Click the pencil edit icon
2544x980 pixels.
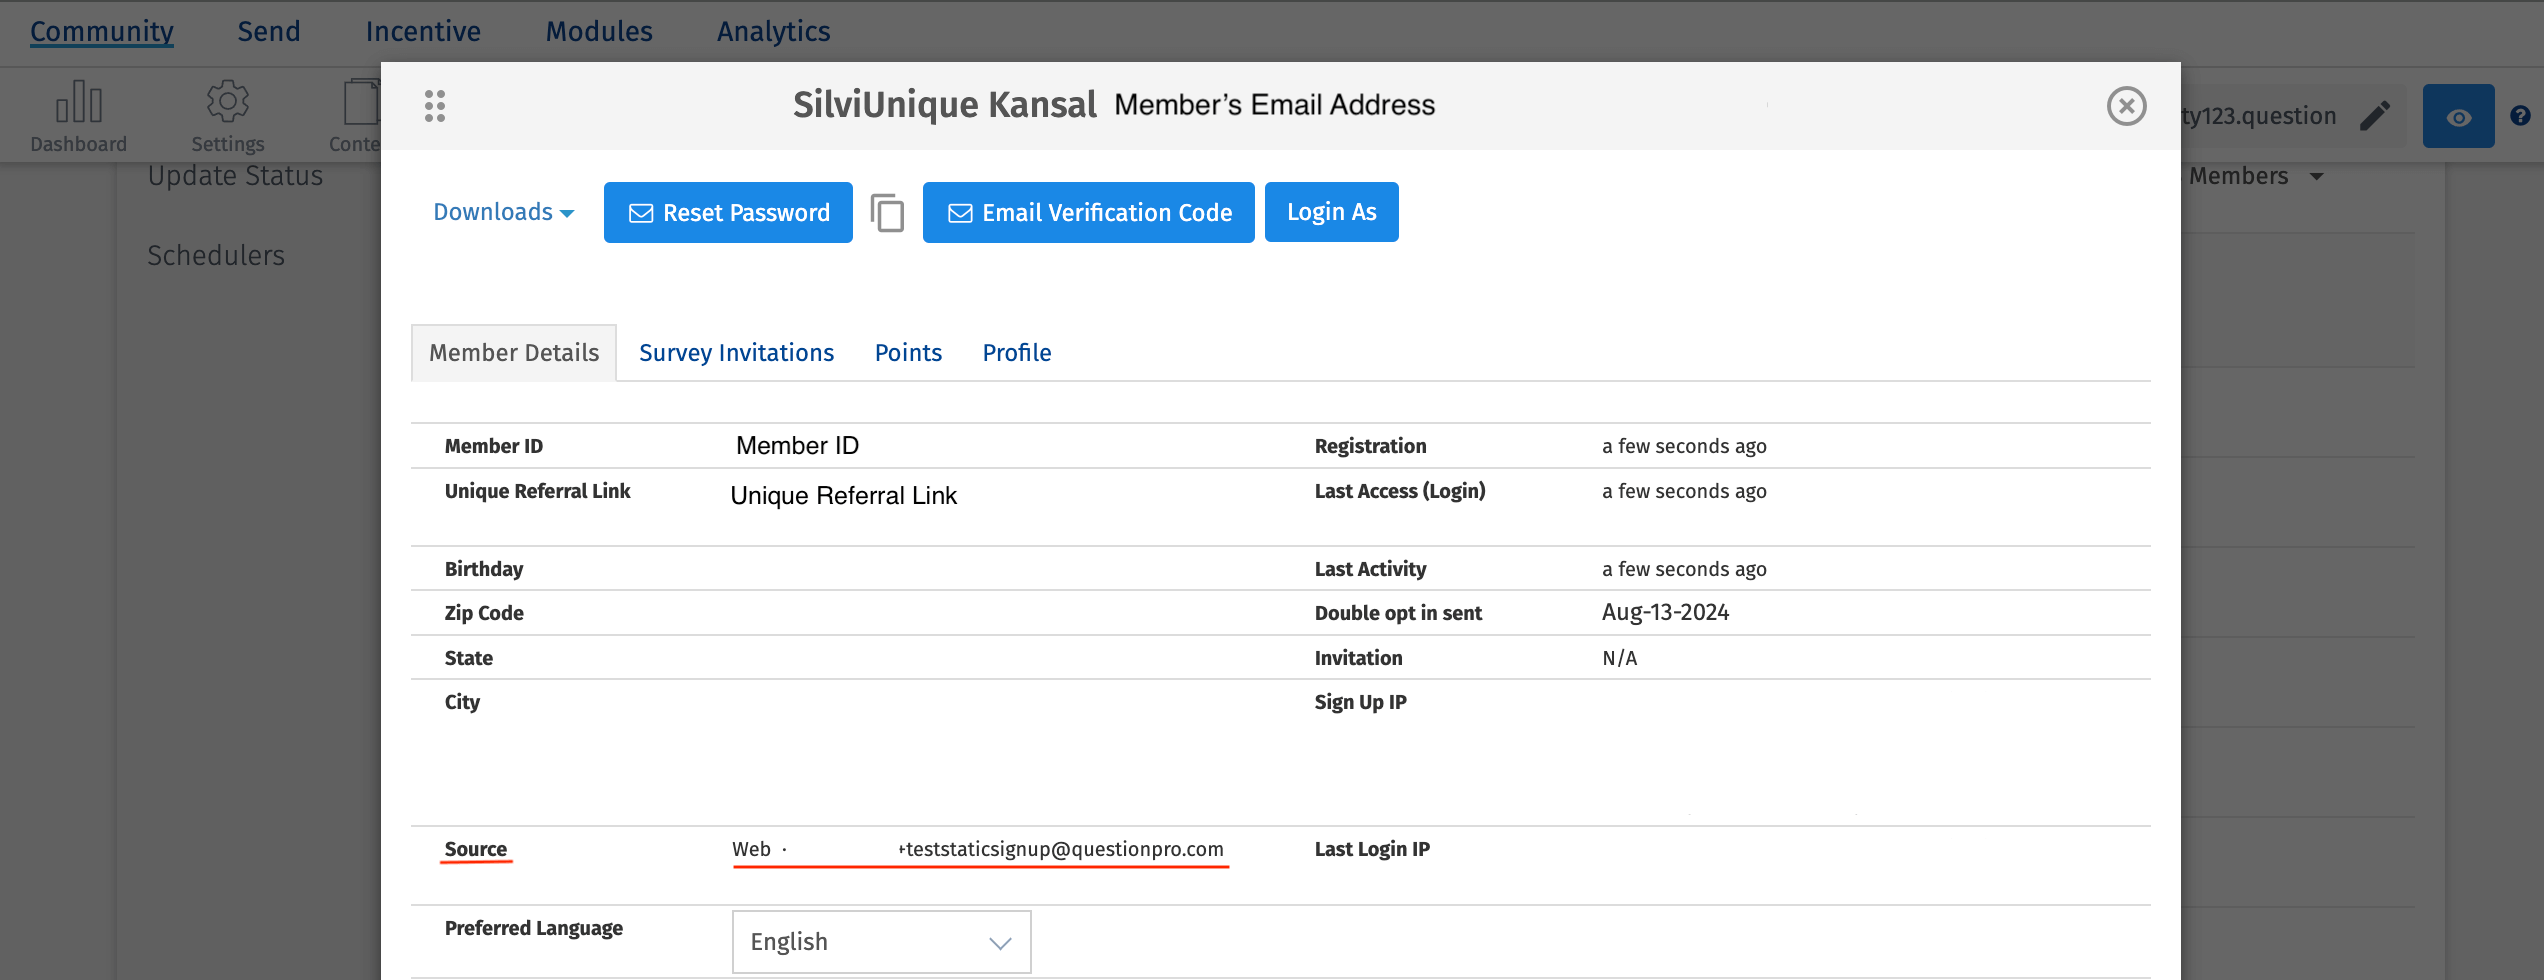(2375, 116)
